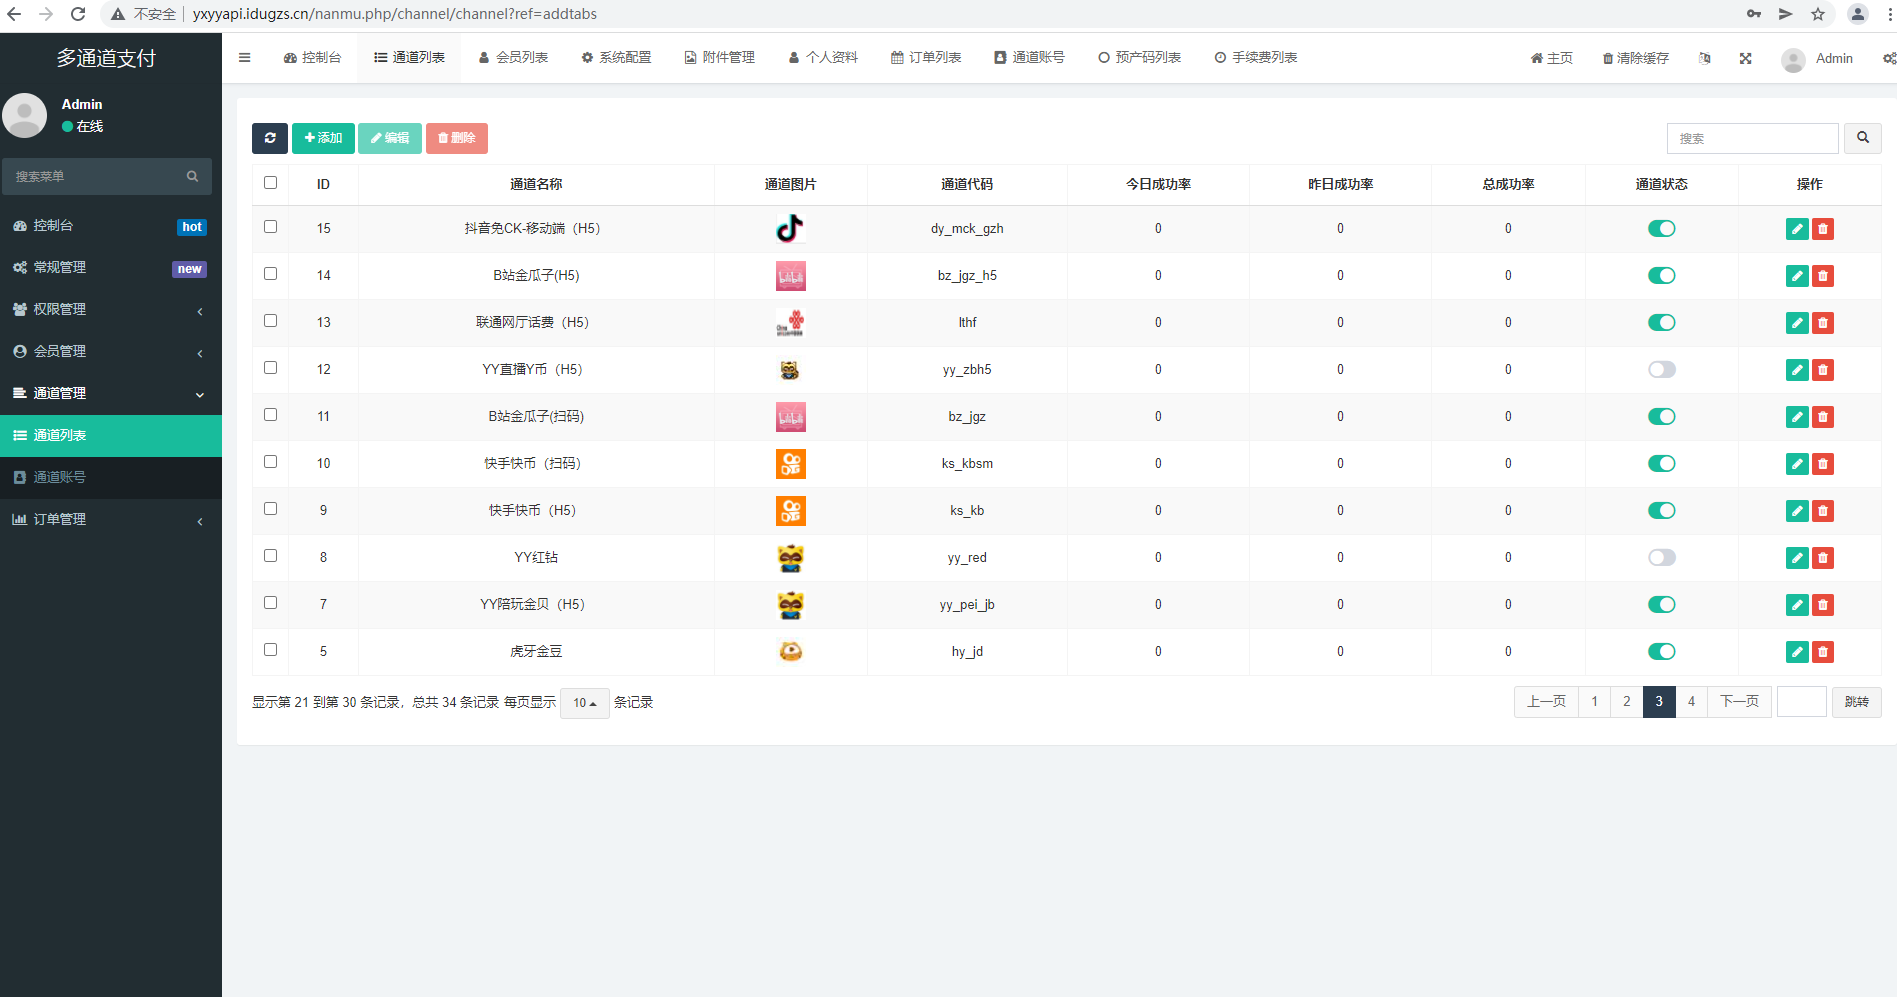
Task: Open the 订单列表 tab
Action: click(926, 58)
